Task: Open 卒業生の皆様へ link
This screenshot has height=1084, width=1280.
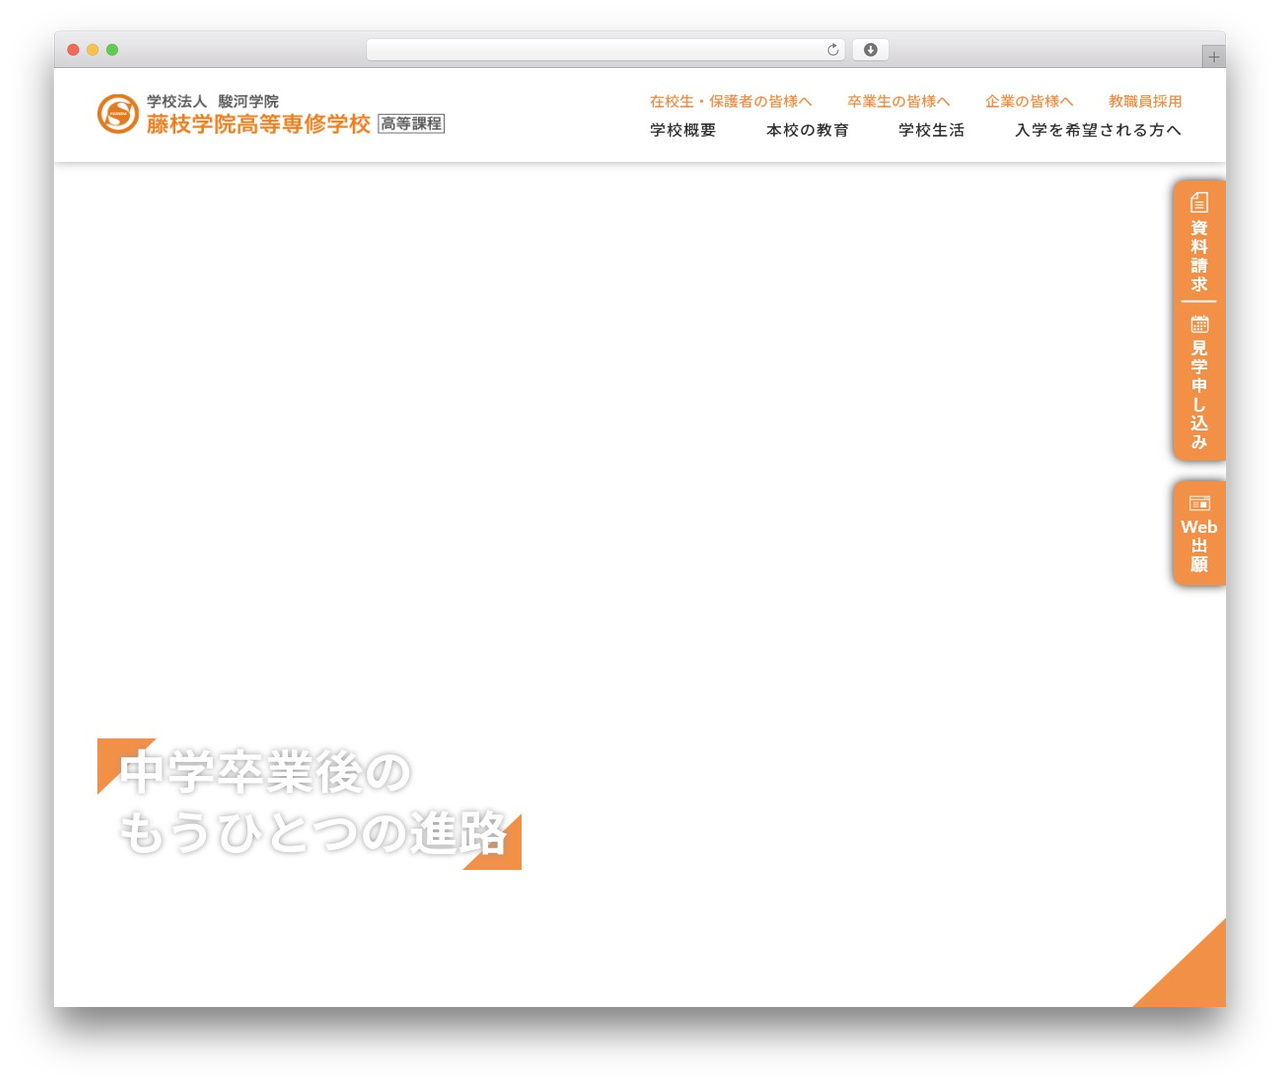Action: 898,101
